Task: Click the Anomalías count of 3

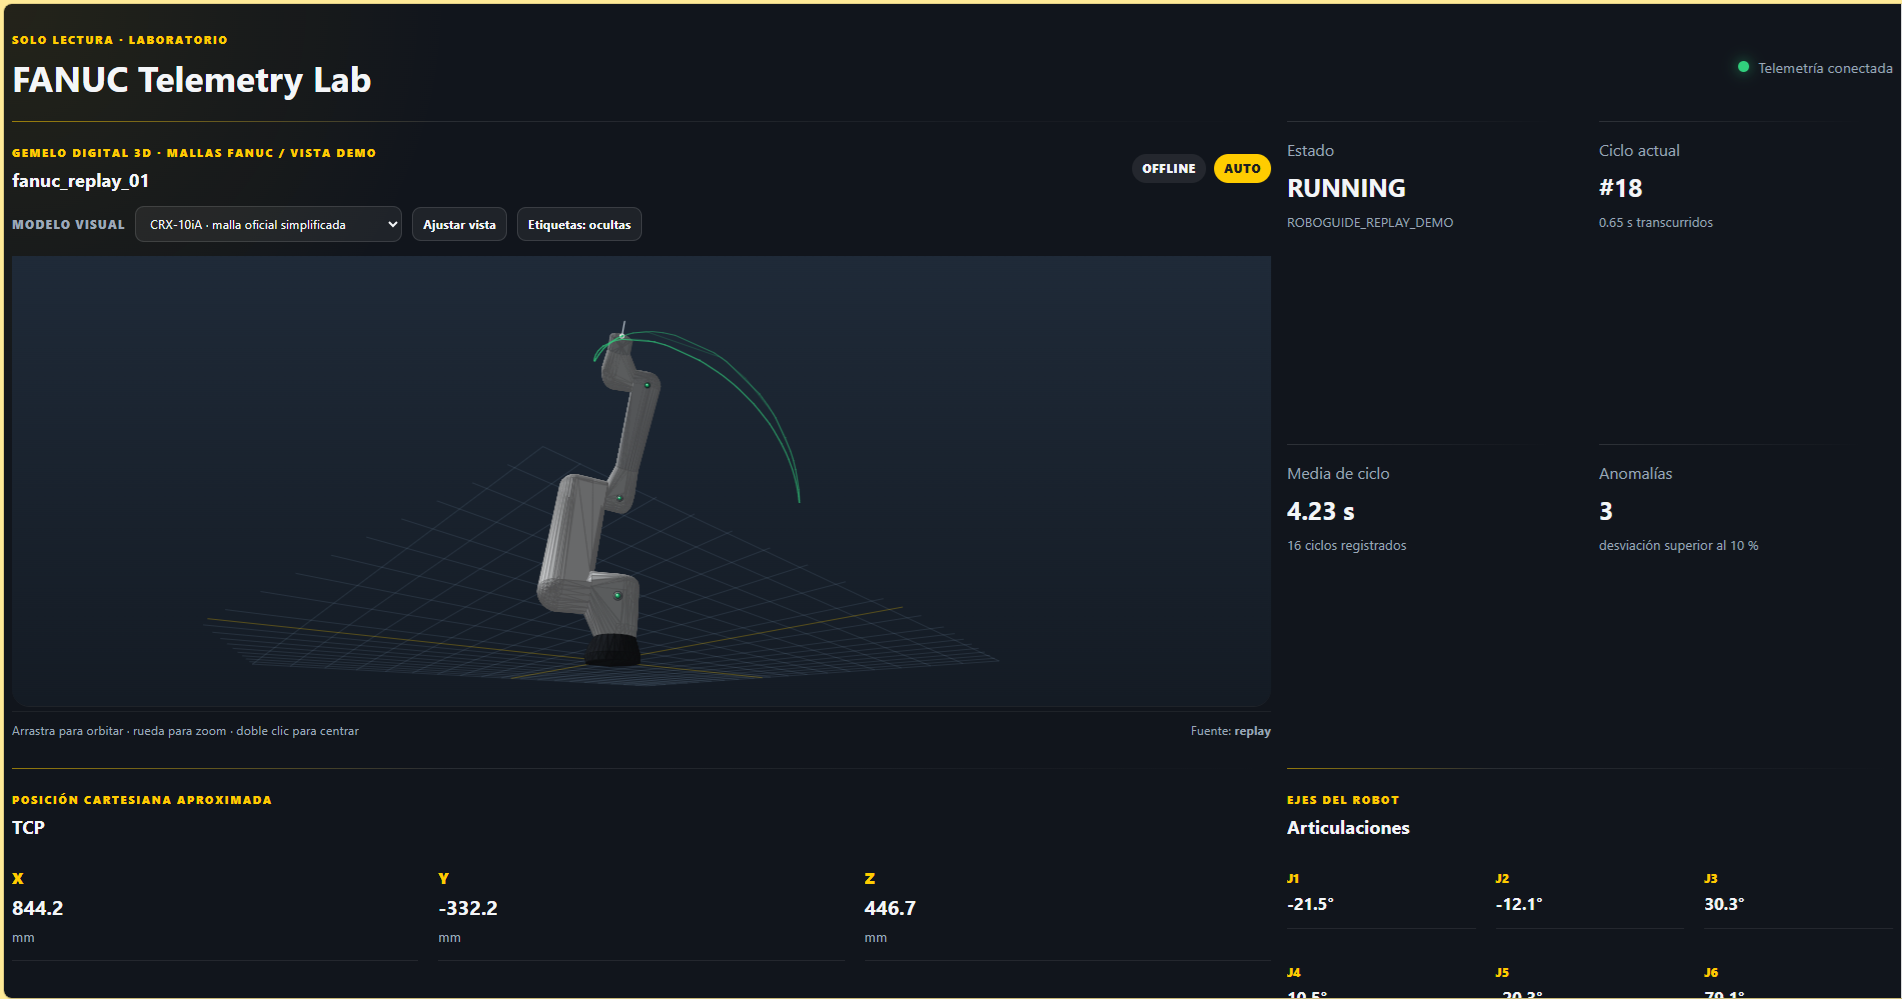Action: [x=1606, y=511]
